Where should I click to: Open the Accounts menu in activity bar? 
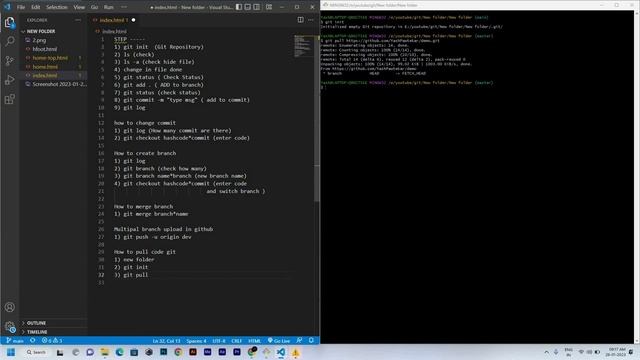10,307
